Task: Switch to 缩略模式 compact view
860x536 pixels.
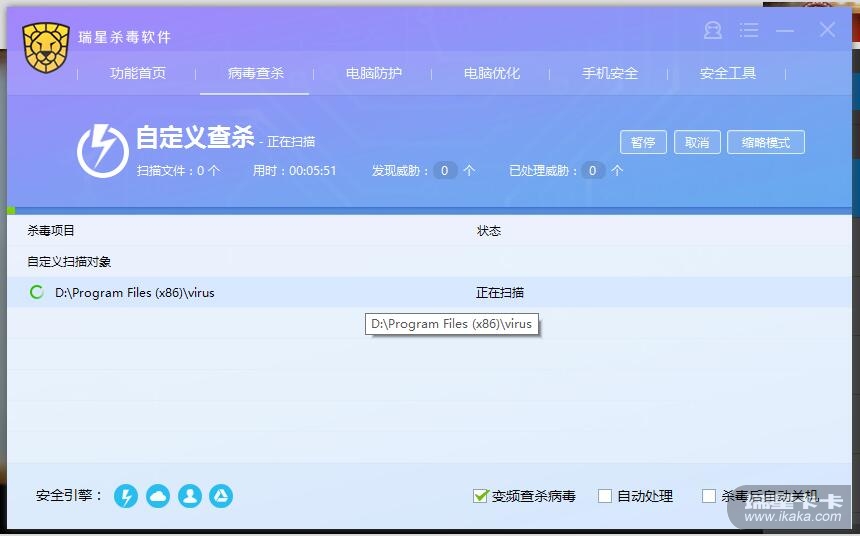Action: 766,142
